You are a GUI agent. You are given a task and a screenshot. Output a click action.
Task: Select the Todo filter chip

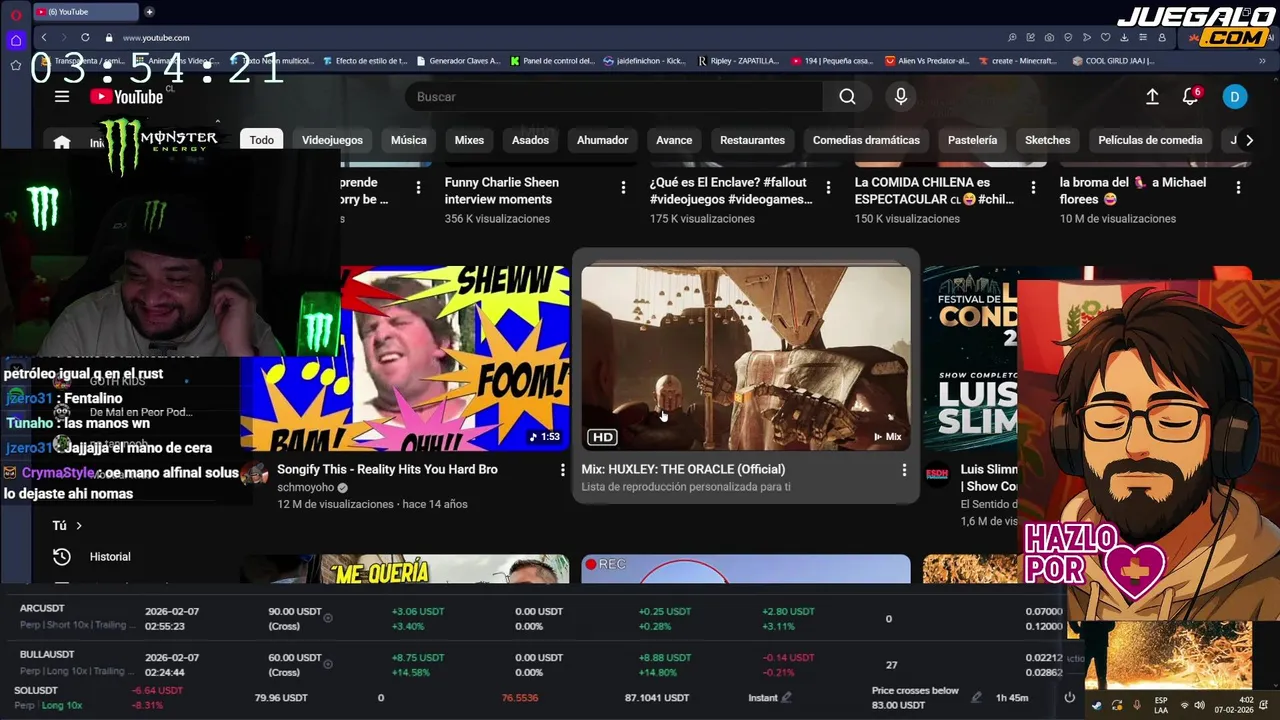(x=261, y=140)
